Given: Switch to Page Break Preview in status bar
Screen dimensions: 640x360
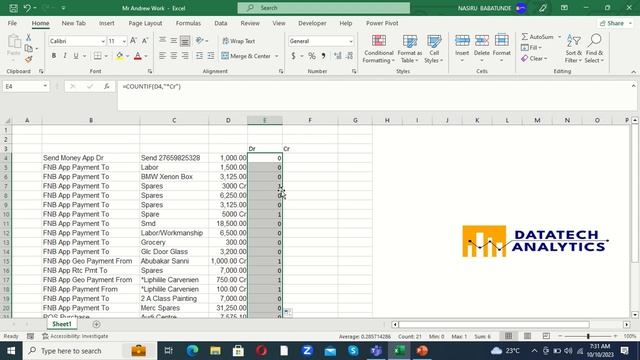Looking at the screenshot, I should (x=546, y=336).
